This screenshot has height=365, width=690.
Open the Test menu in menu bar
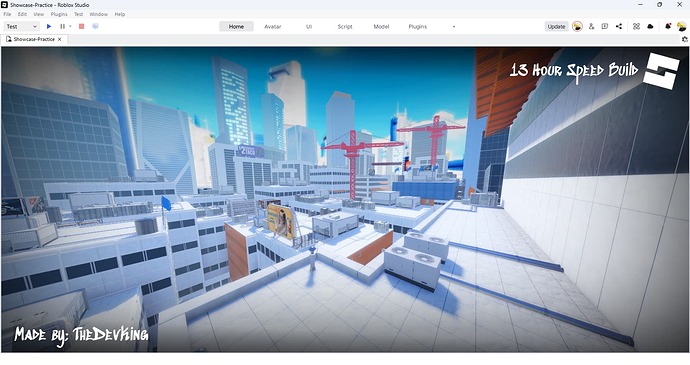click(78, 14)
